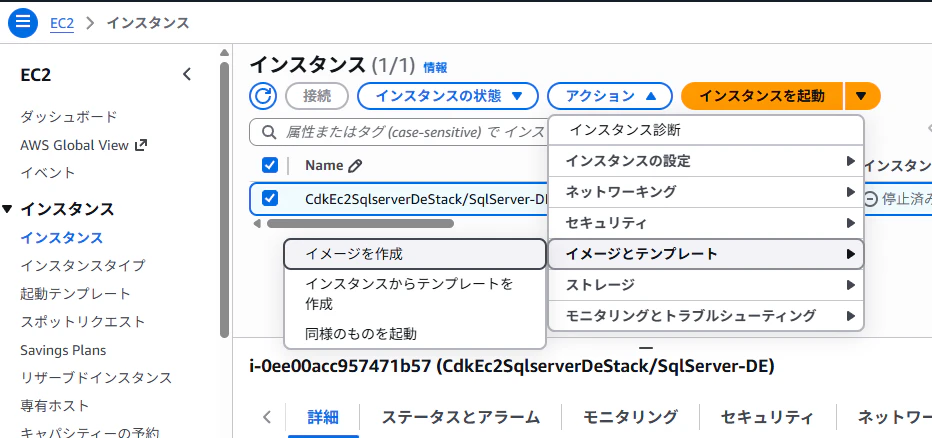Open the split arrow next to インスタンスを起動
932x438 pixels.
coord(862,96)
